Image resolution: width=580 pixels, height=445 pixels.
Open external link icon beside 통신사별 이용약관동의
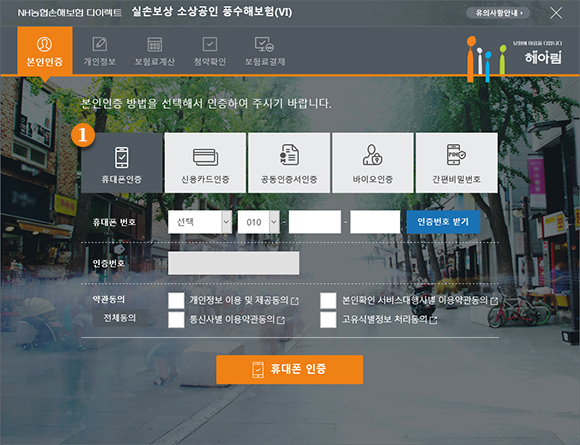281,320
